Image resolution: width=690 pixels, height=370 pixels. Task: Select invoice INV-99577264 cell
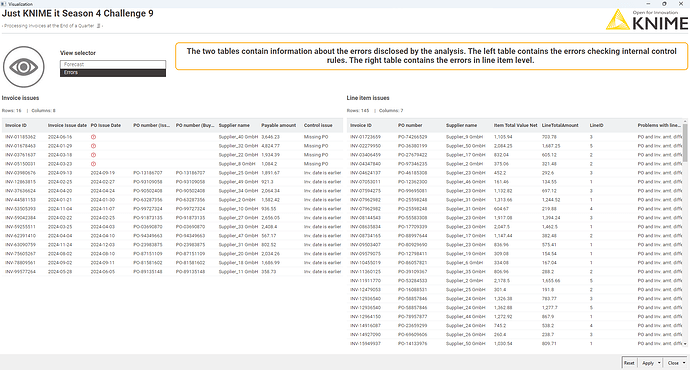pyautogui.click(x=20, y=272)
